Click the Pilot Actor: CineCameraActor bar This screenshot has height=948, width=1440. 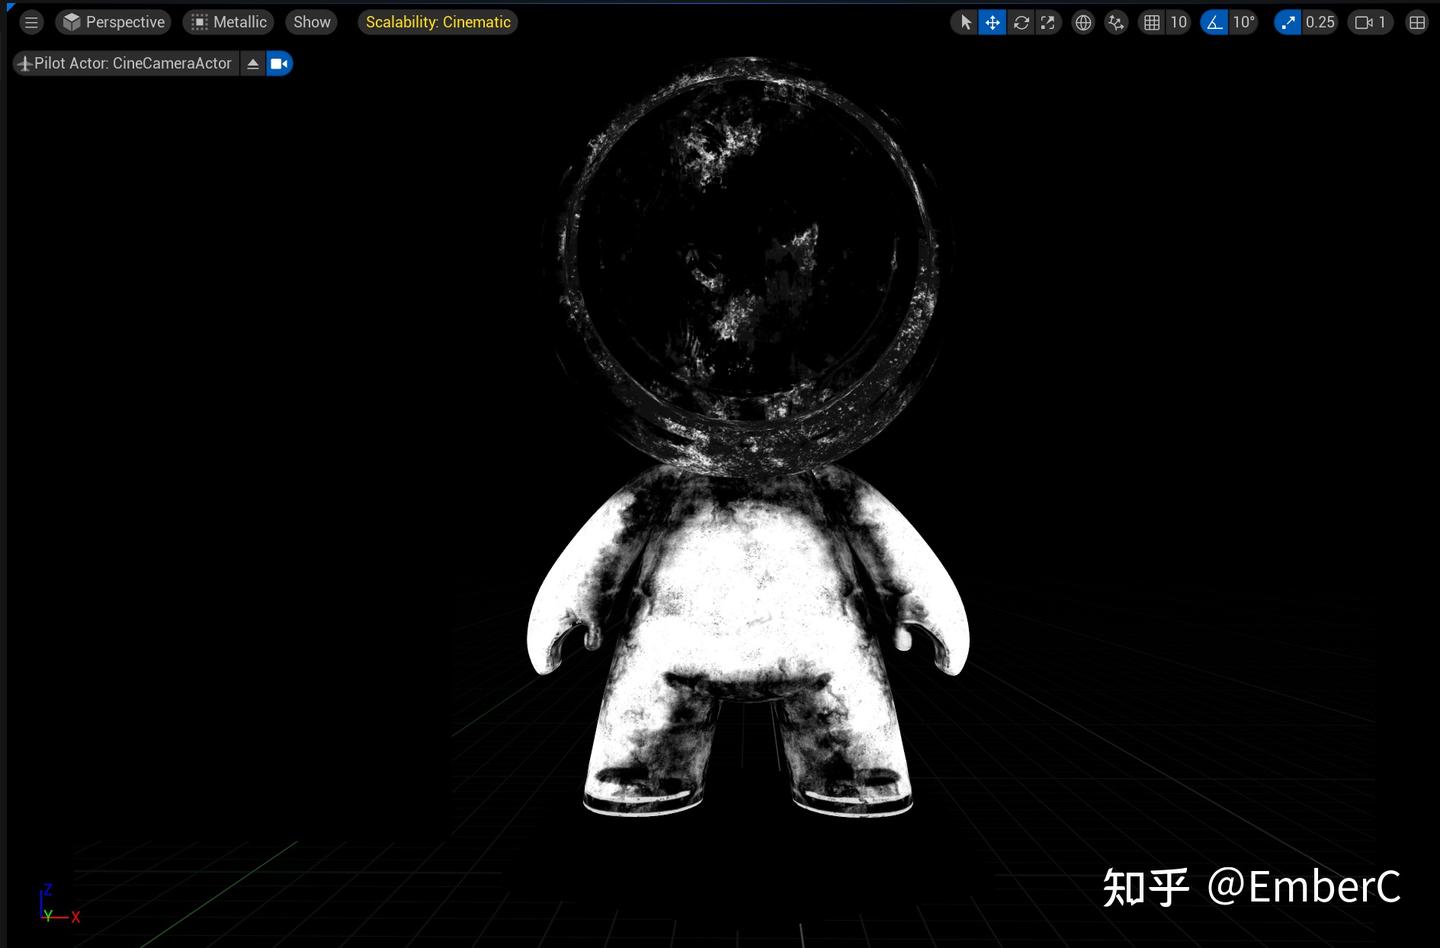125,63
